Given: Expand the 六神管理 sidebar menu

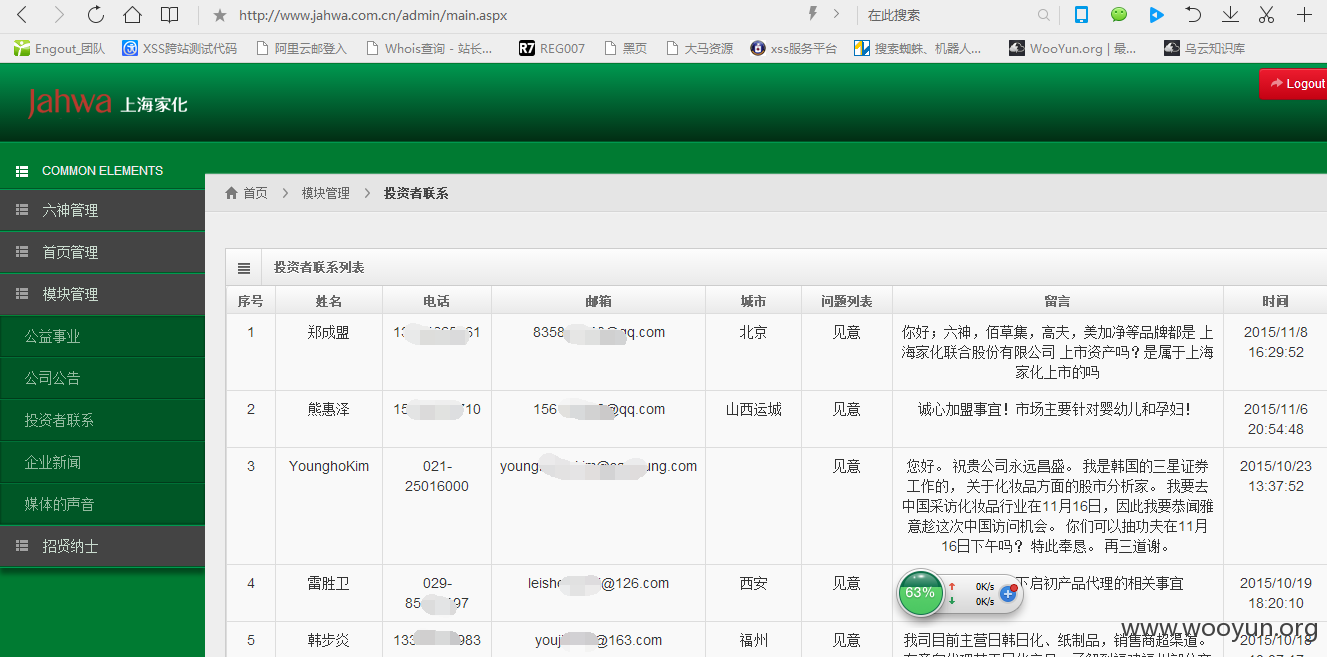Looking at the screenshot, I should tap(102, 210).
